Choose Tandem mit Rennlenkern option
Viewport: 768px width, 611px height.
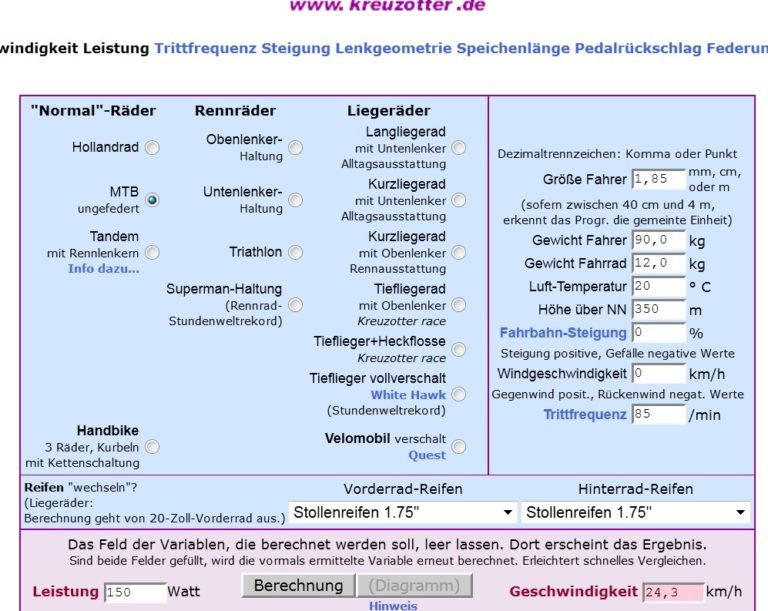tap(152, 252)
